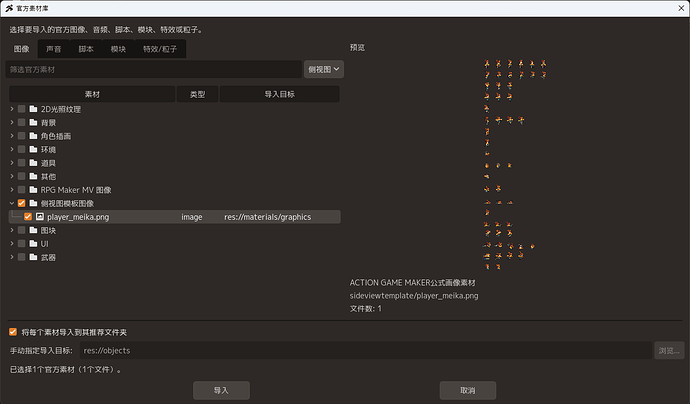Uncheck the player_meika.png checkbox
690x404 pixels.
click(x=28, y=217)
